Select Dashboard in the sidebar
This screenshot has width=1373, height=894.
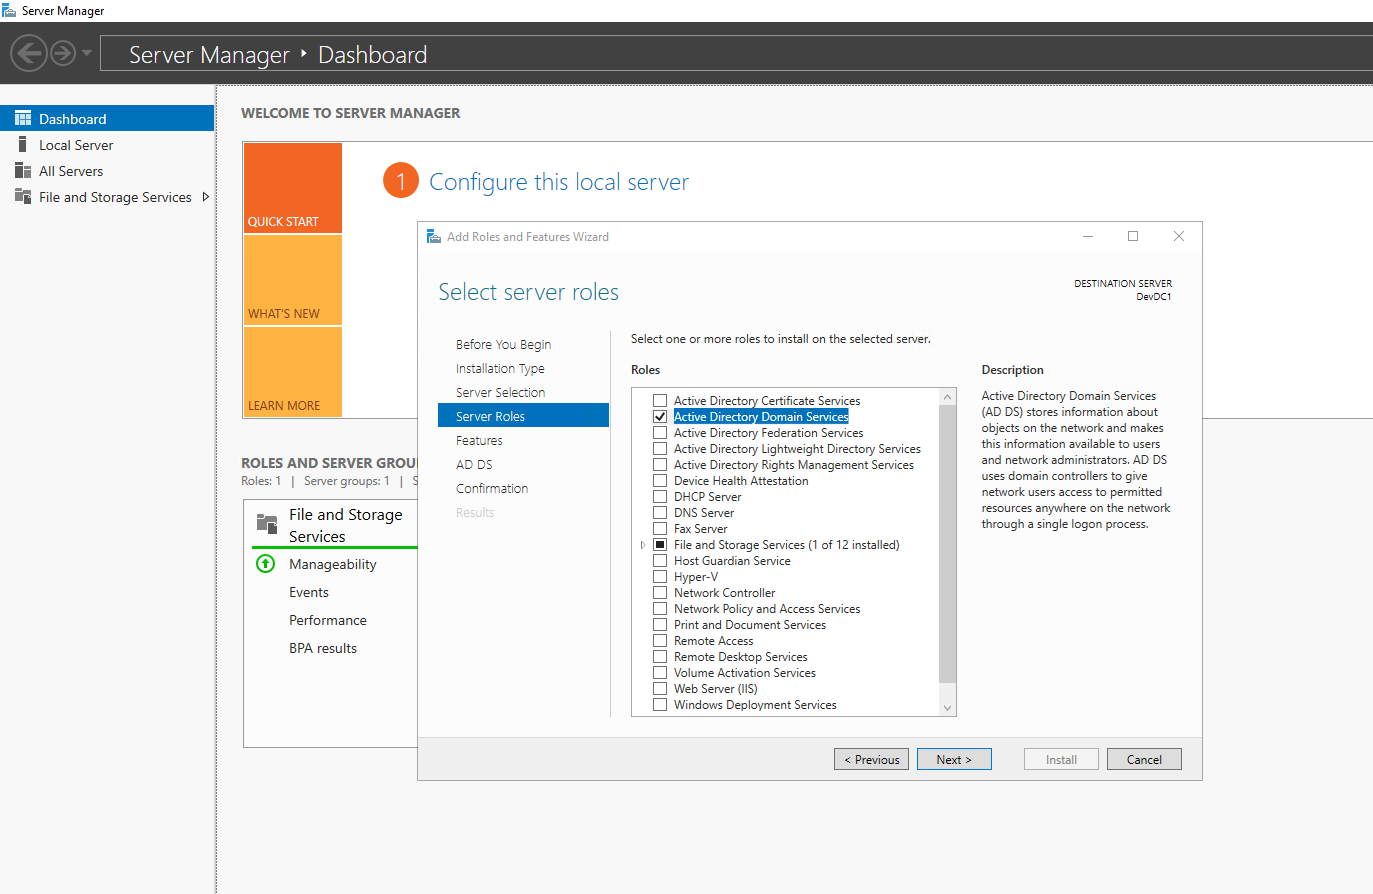click(107, 118)
